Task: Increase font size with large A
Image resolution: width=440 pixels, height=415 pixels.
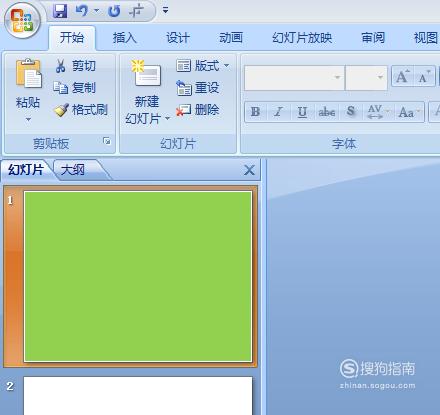Action: 403,76
